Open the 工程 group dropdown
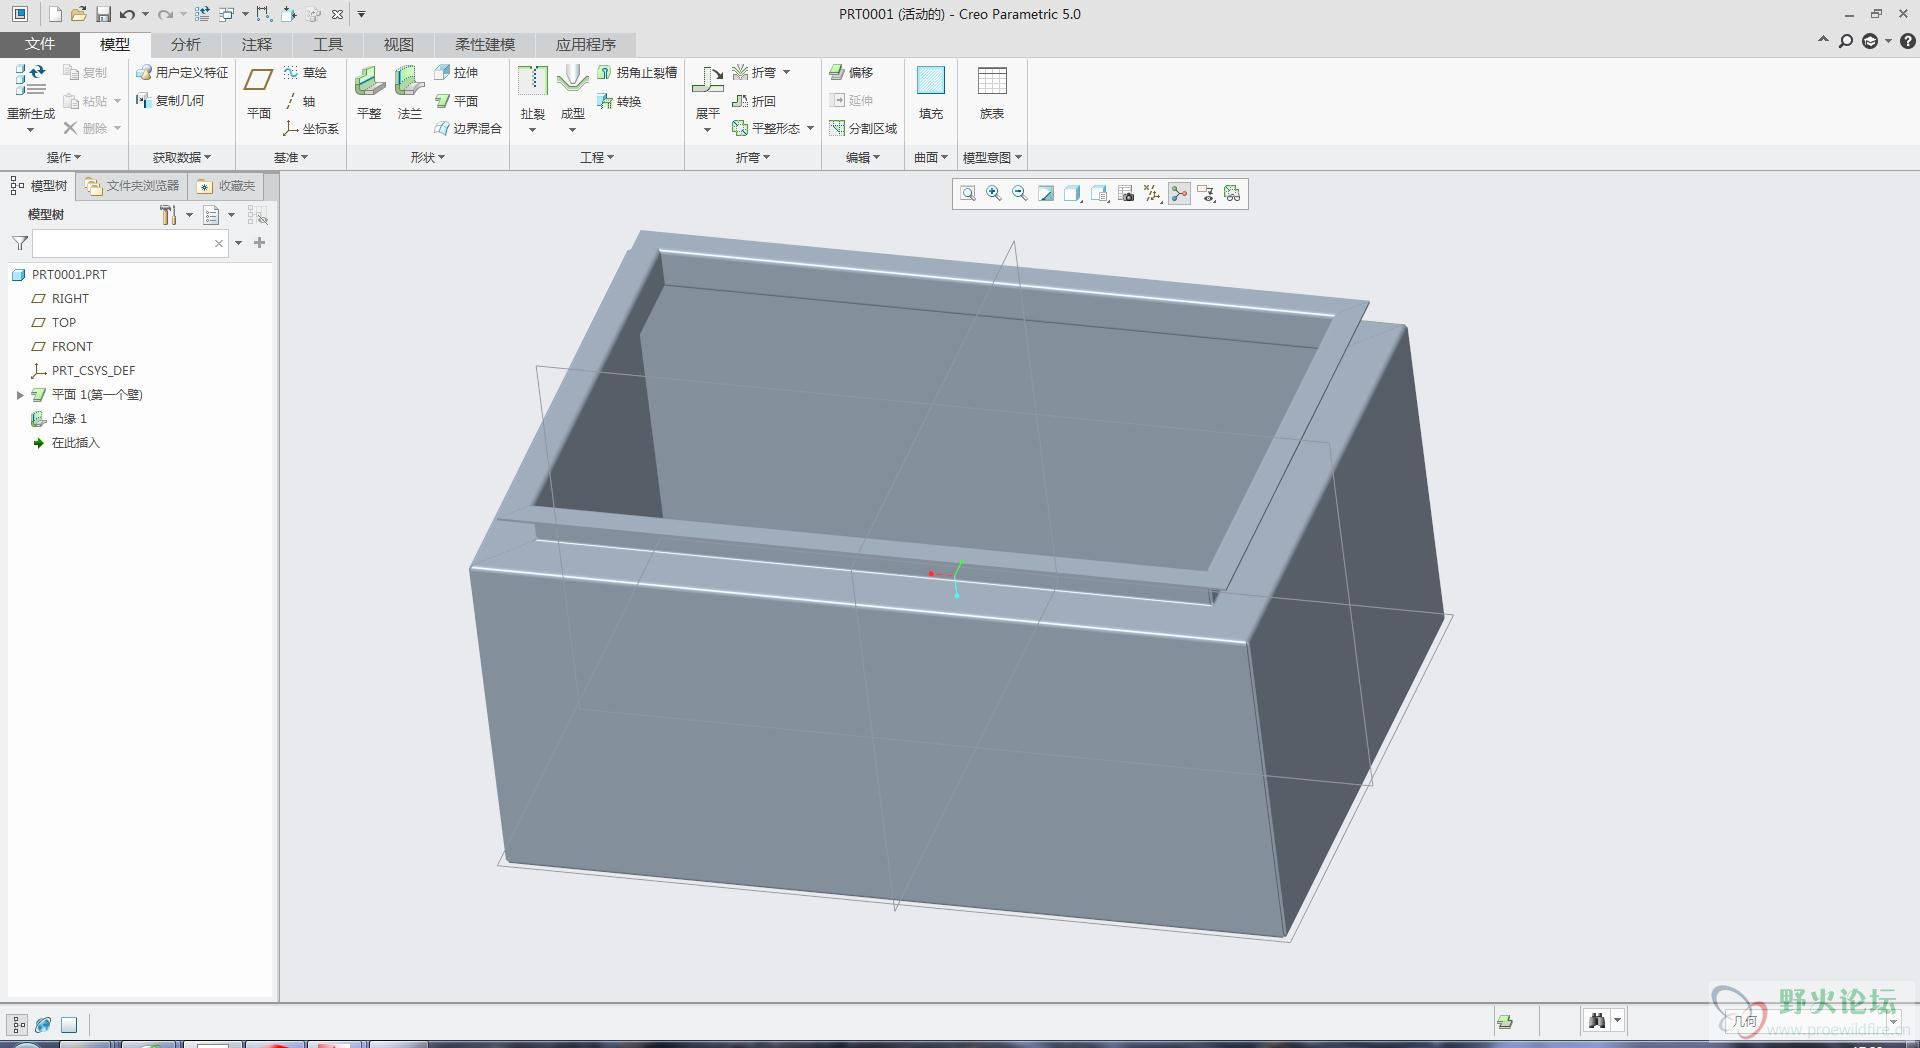Screen dimensions: 1920x1048 (x=597, y=157)
